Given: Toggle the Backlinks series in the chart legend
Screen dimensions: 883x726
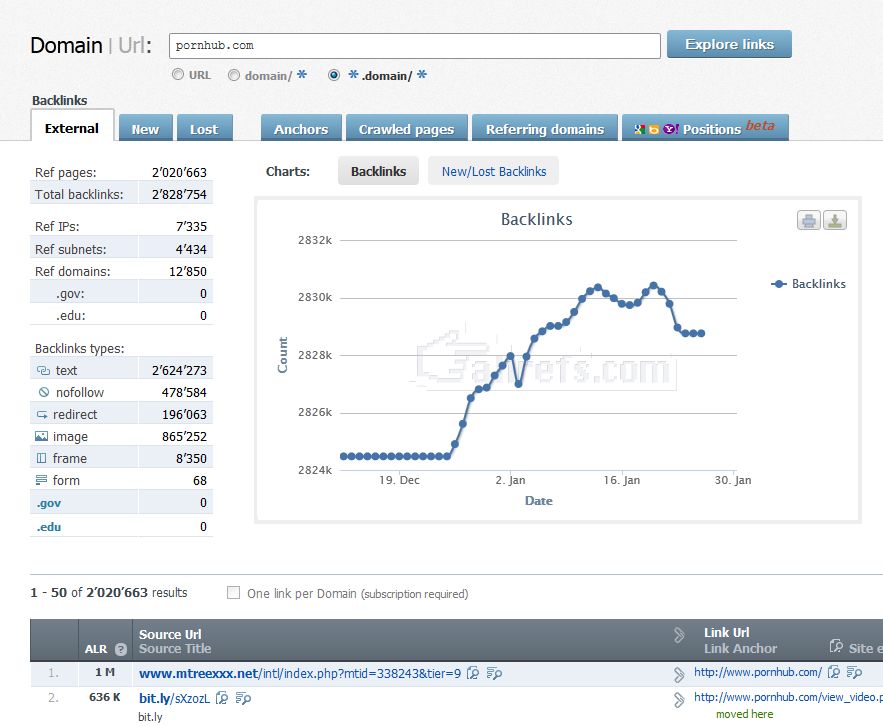Looking at the screenshot, I should pos(809,284).
